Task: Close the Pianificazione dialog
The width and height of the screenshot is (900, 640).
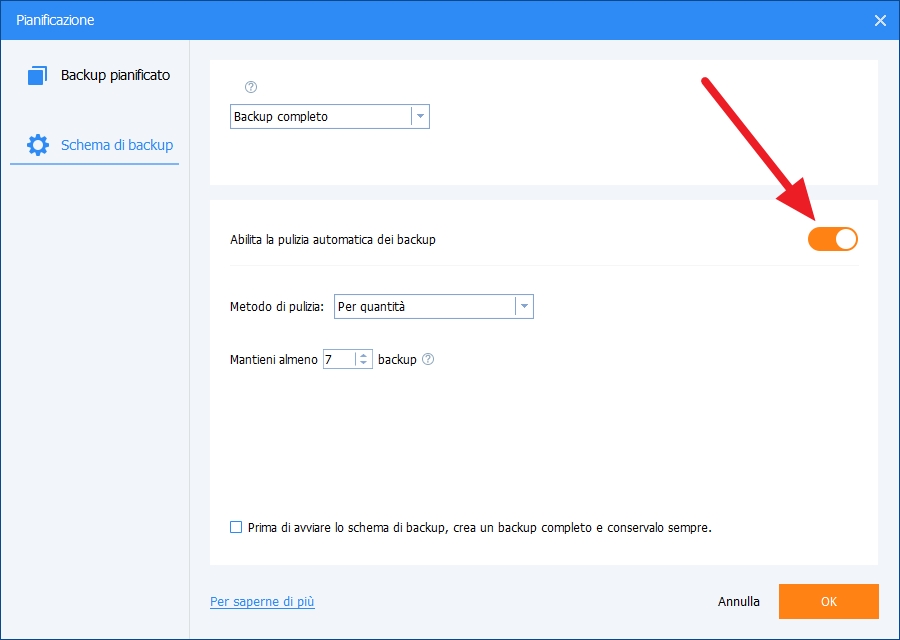Action: [x=880, y=21]
